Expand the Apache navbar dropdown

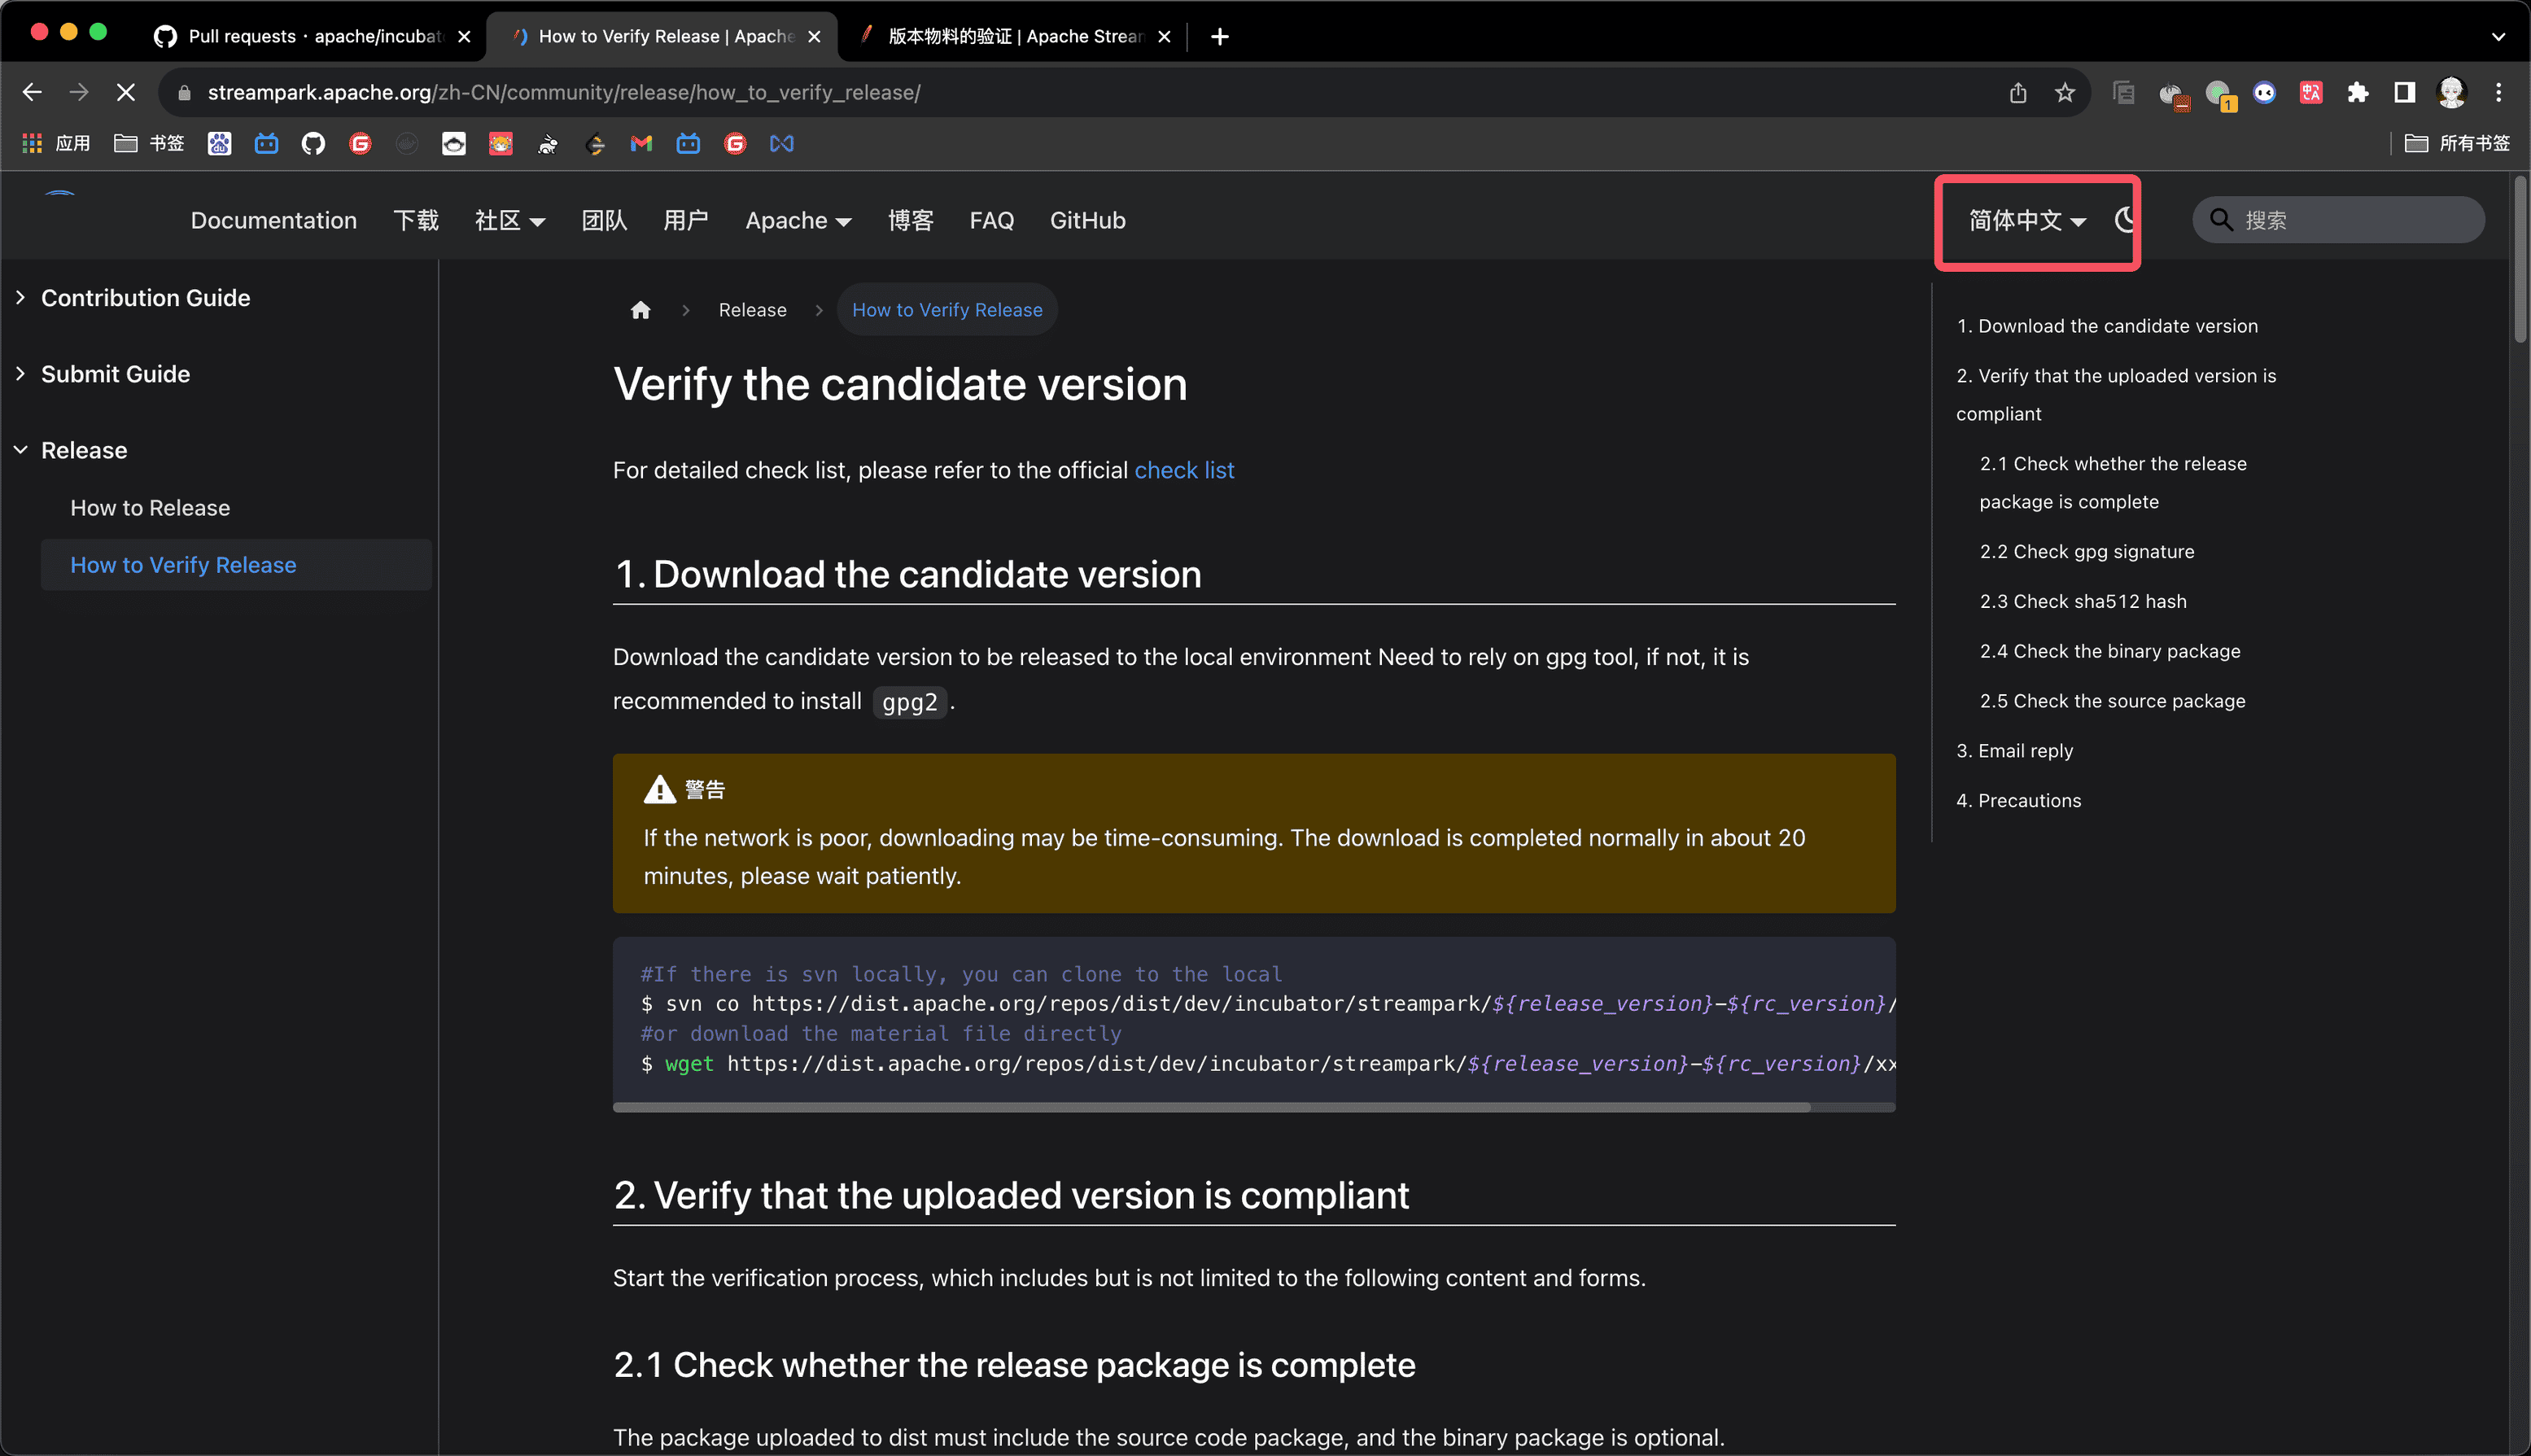798,220
